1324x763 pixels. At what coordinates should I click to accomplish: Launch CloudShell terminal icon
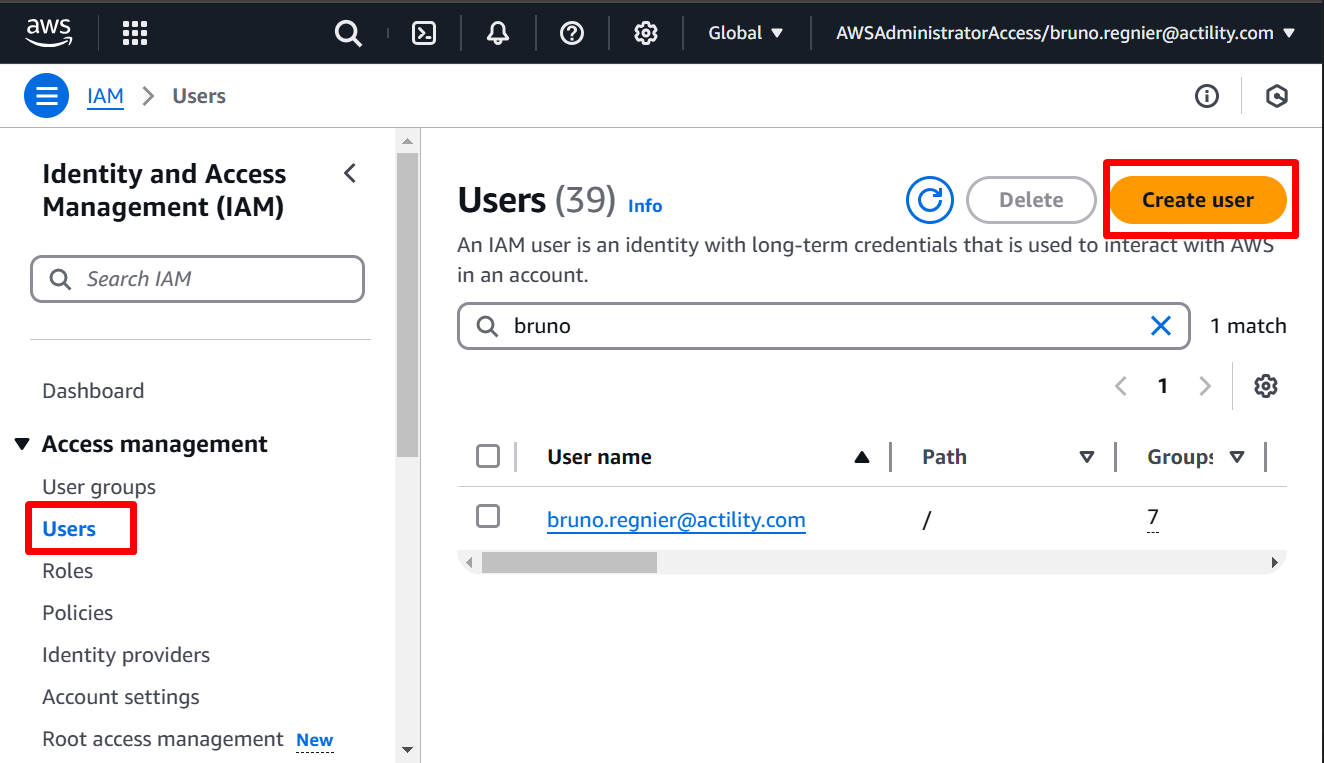(x=424, y=33)
